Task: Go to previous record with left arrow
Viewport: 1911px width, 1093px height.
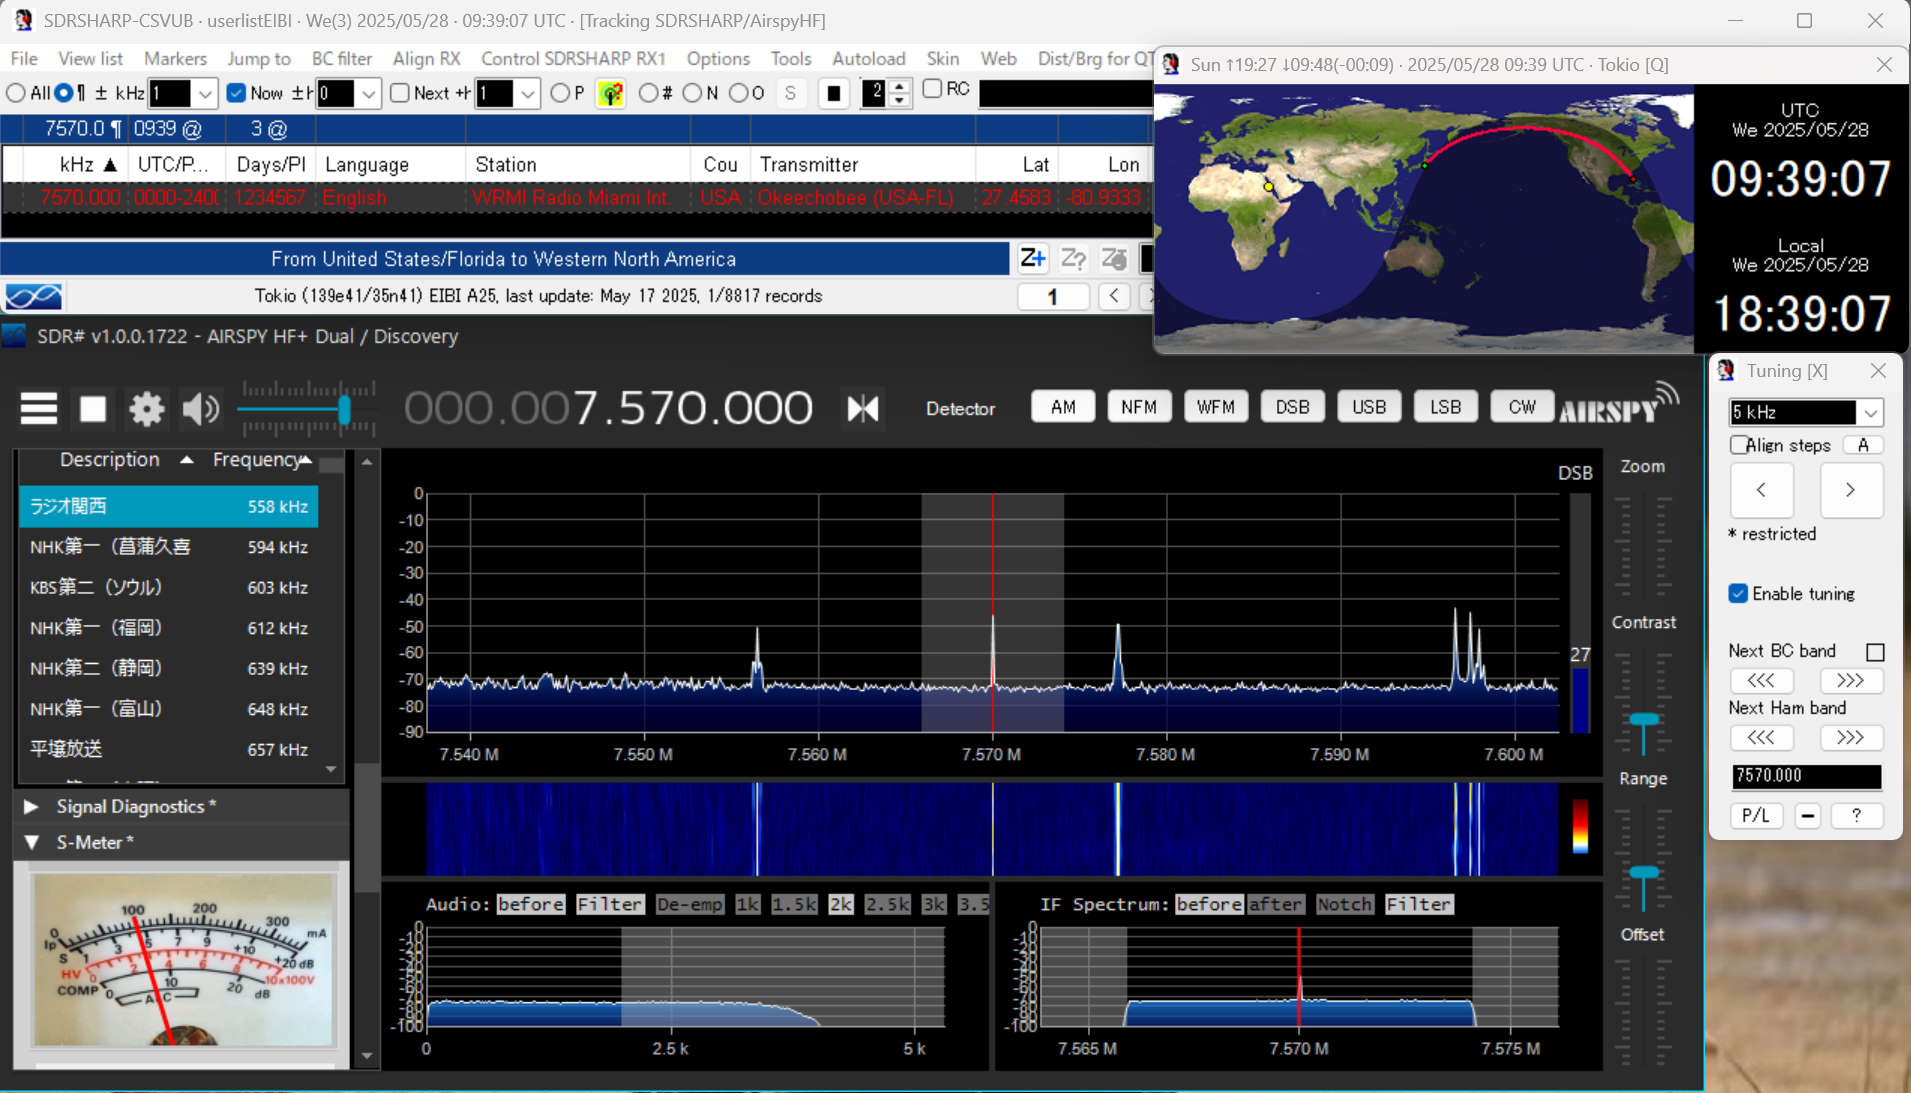Action: 1114,296
